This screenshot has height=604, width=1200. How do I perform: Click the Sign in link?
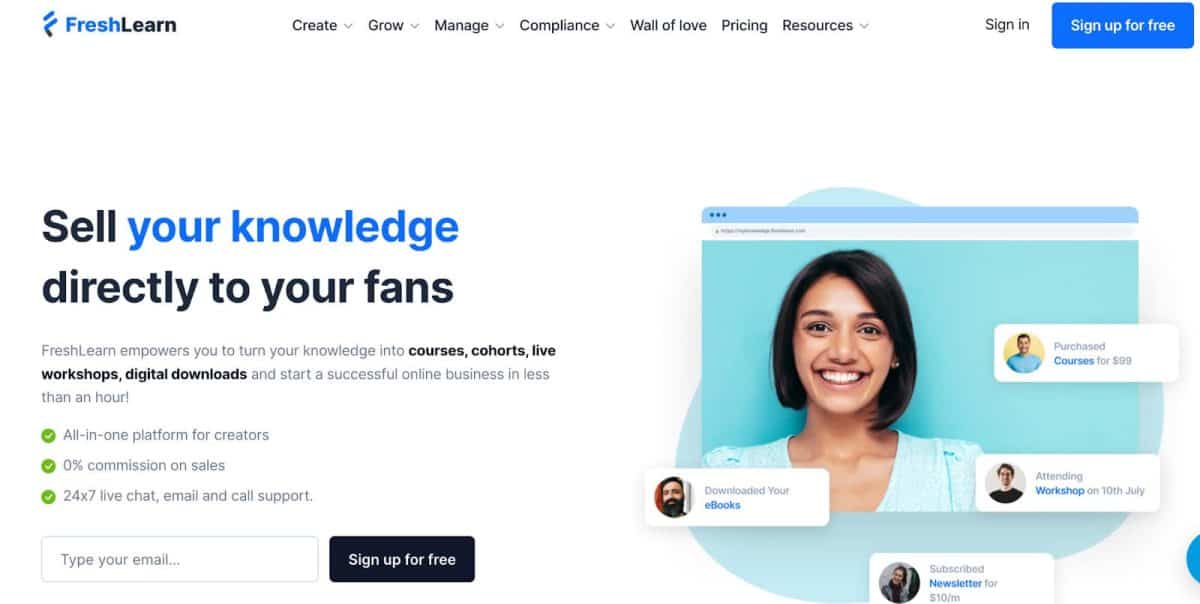tap(1007, 24)
